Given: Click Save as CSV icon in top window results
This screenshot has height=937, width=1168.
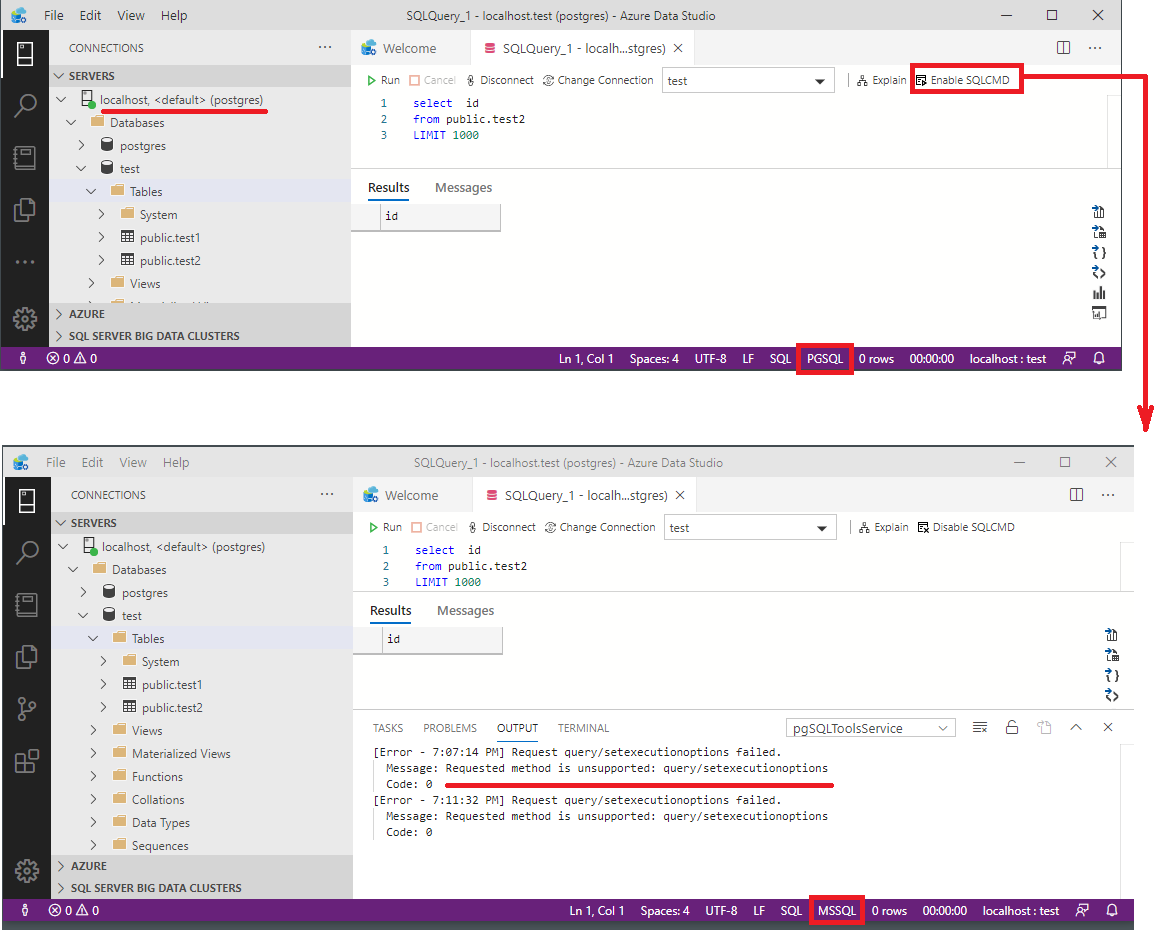Looking at the screenshot, I should [1099, 212].
